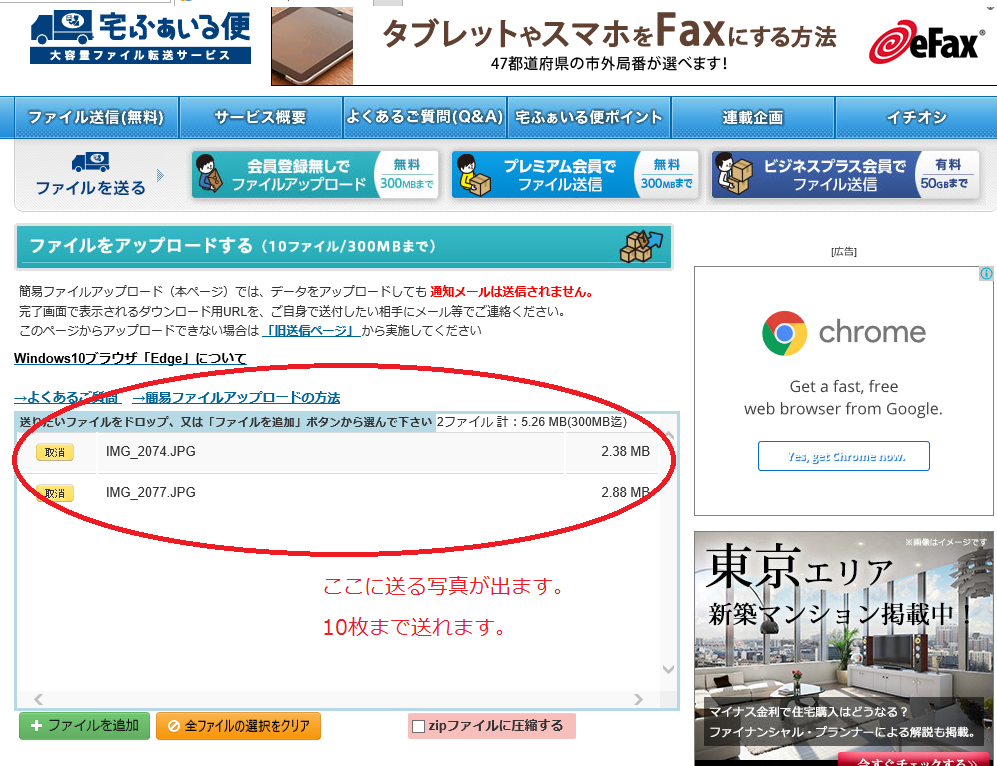The height and width of the screenshot is (766, 997).
Task: Click the boxes icon in upload header
Action: [640, 246]
